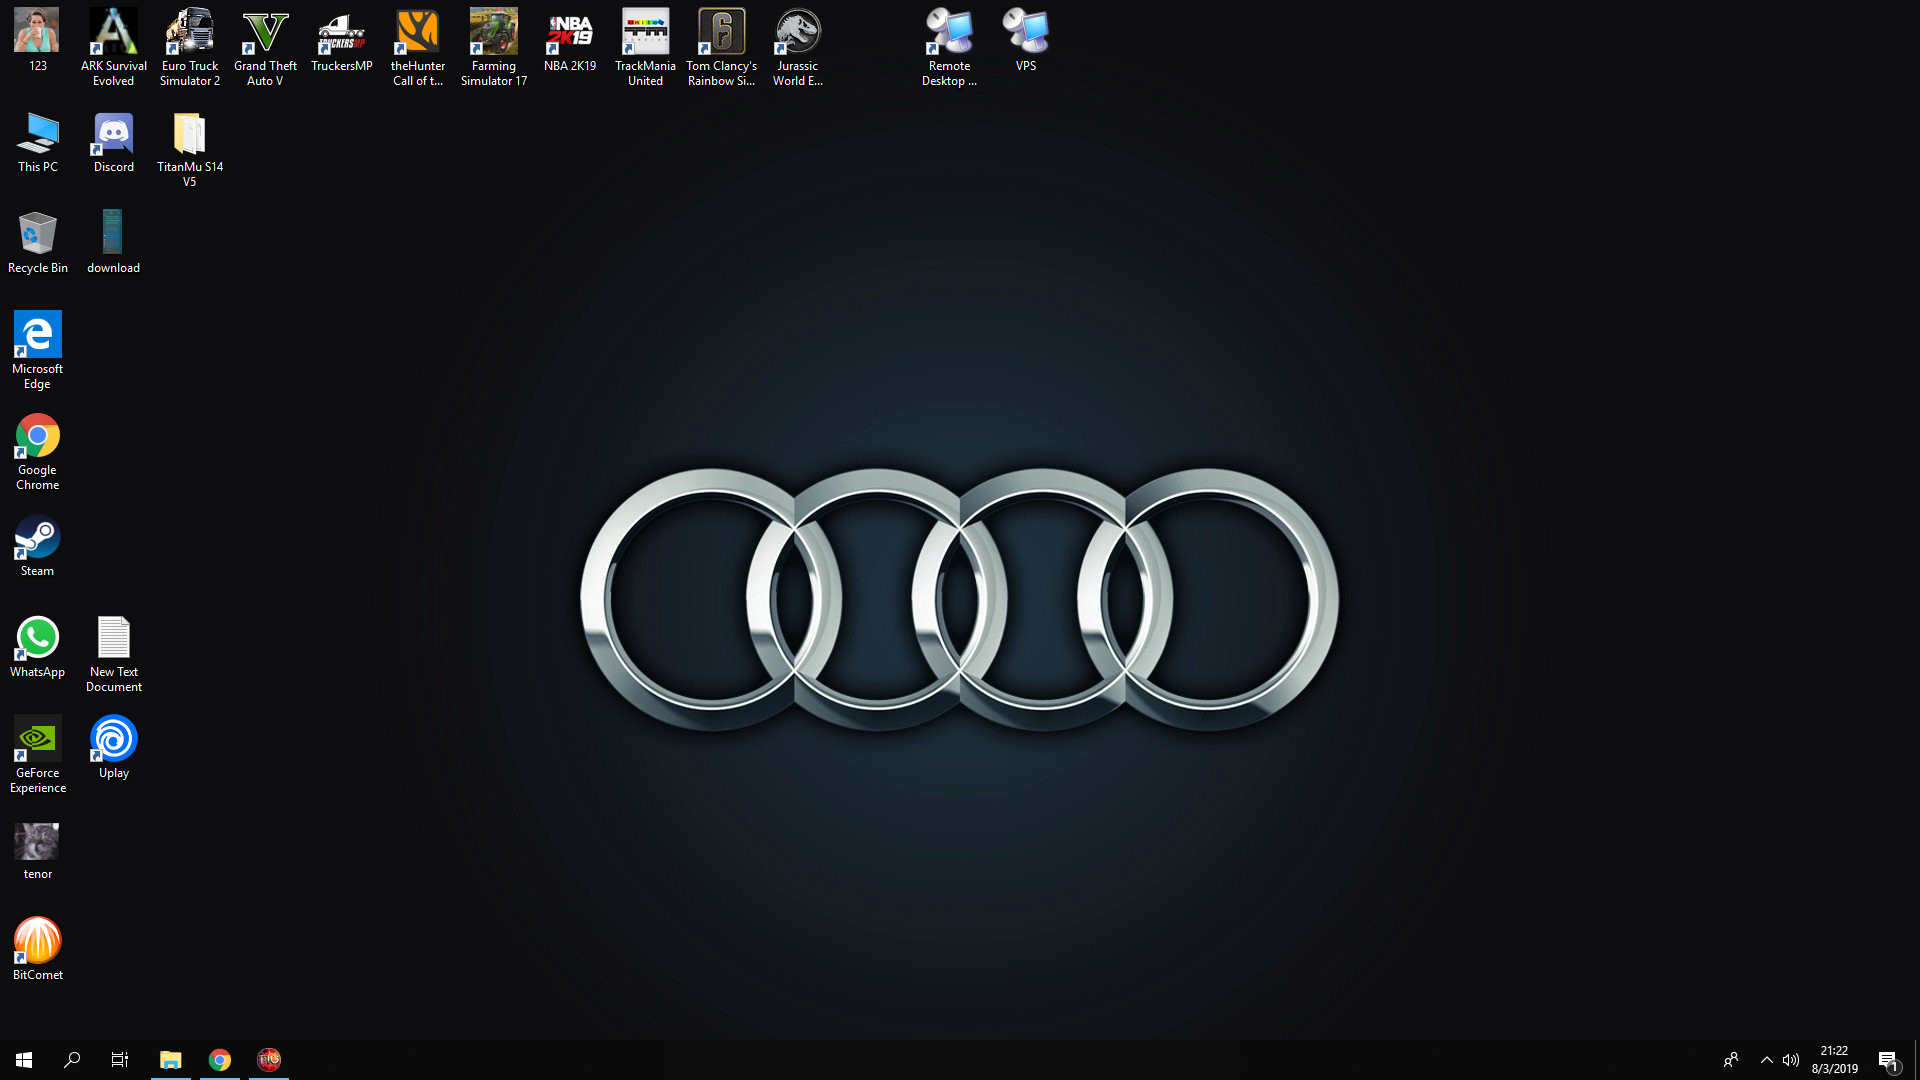Viewport: 1920px width, 1080px height.
Task: Open File Explorer from taskbar
Action: [x=171, y=1060]
